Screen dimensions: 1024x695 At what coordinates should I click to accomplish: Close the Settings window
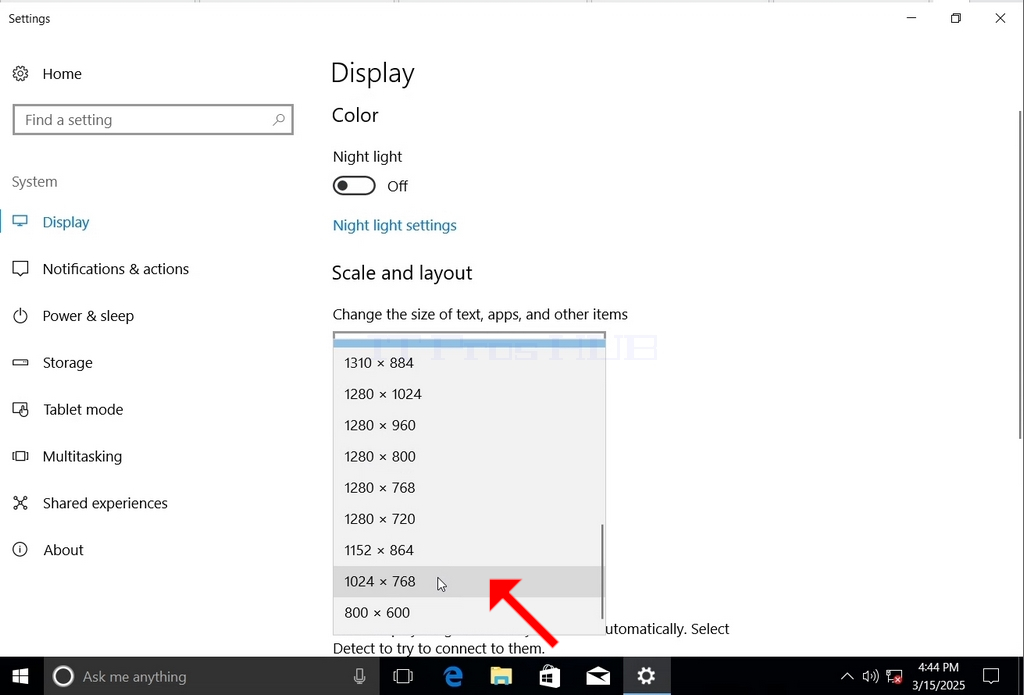click(x=1000, y=18)
